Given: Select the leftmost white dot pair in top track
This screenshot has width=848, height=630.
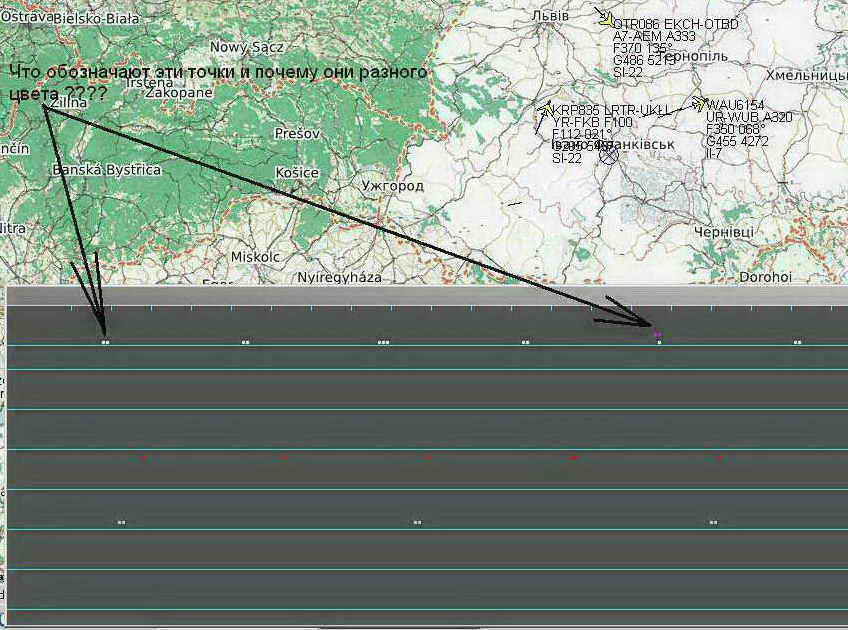Looking at the screenshot, I should (x=105, y=342).
